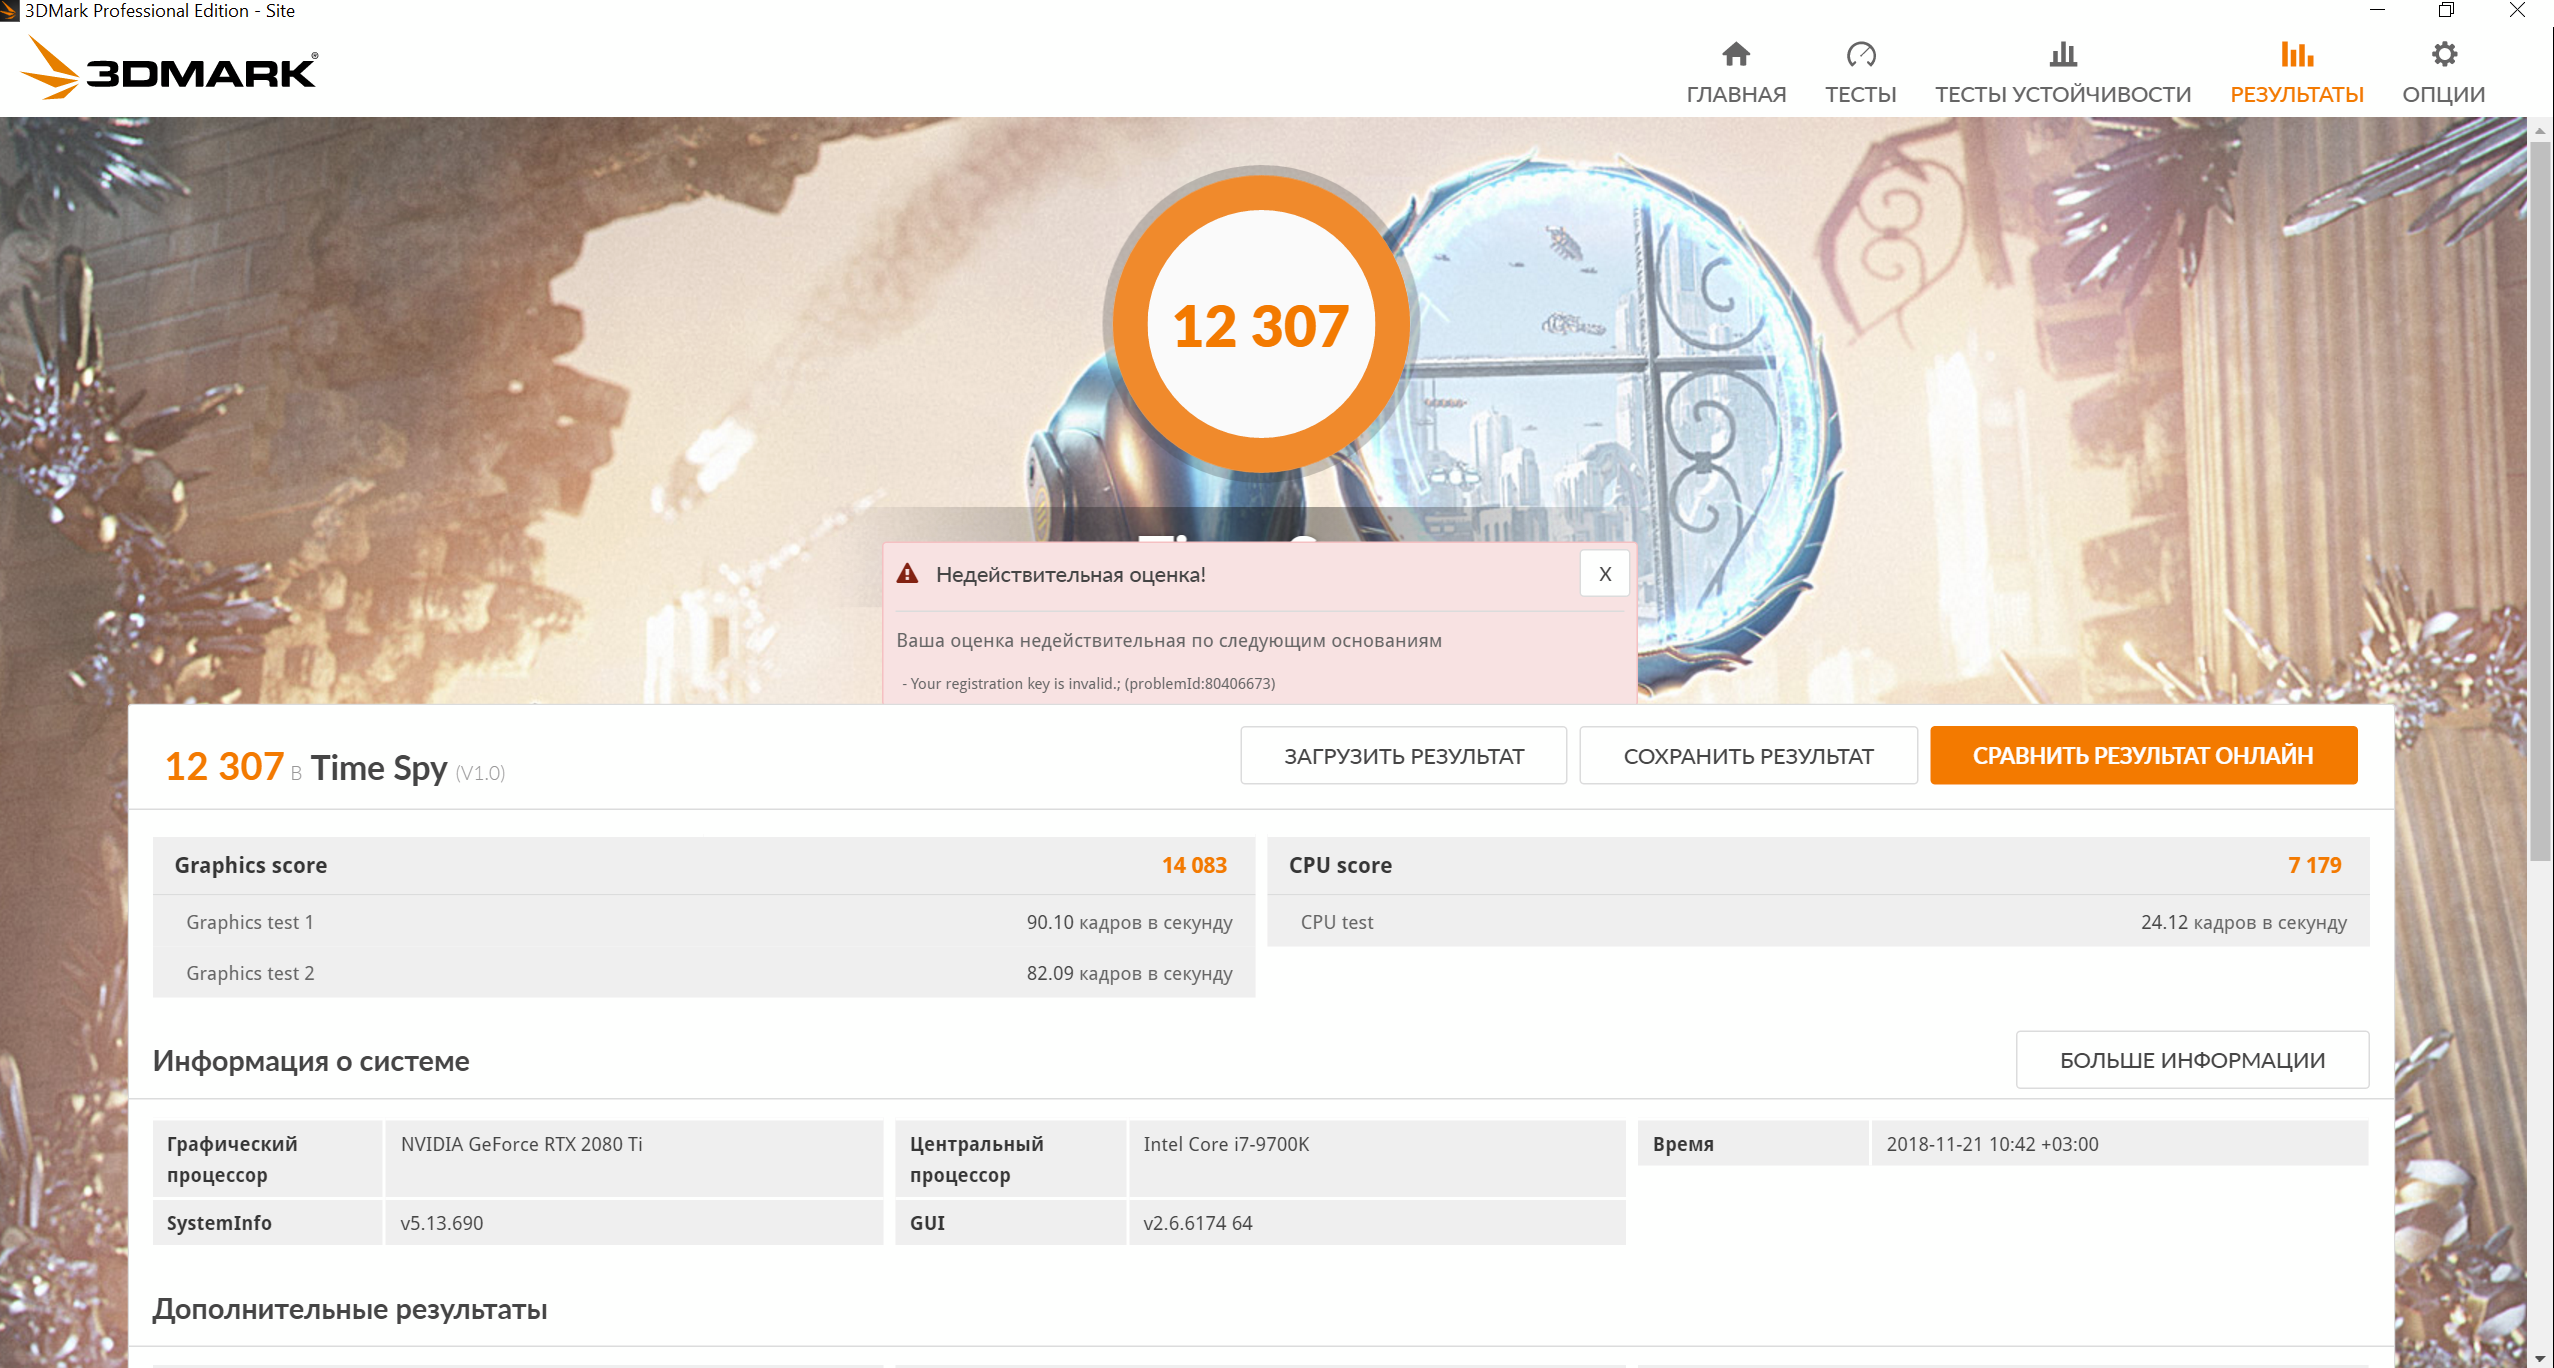Open ТЕСТЫ УСТОЙЧИВОСТИ tab
The width and height of the screenshot is (2554, 1368).
[2062, 94]
